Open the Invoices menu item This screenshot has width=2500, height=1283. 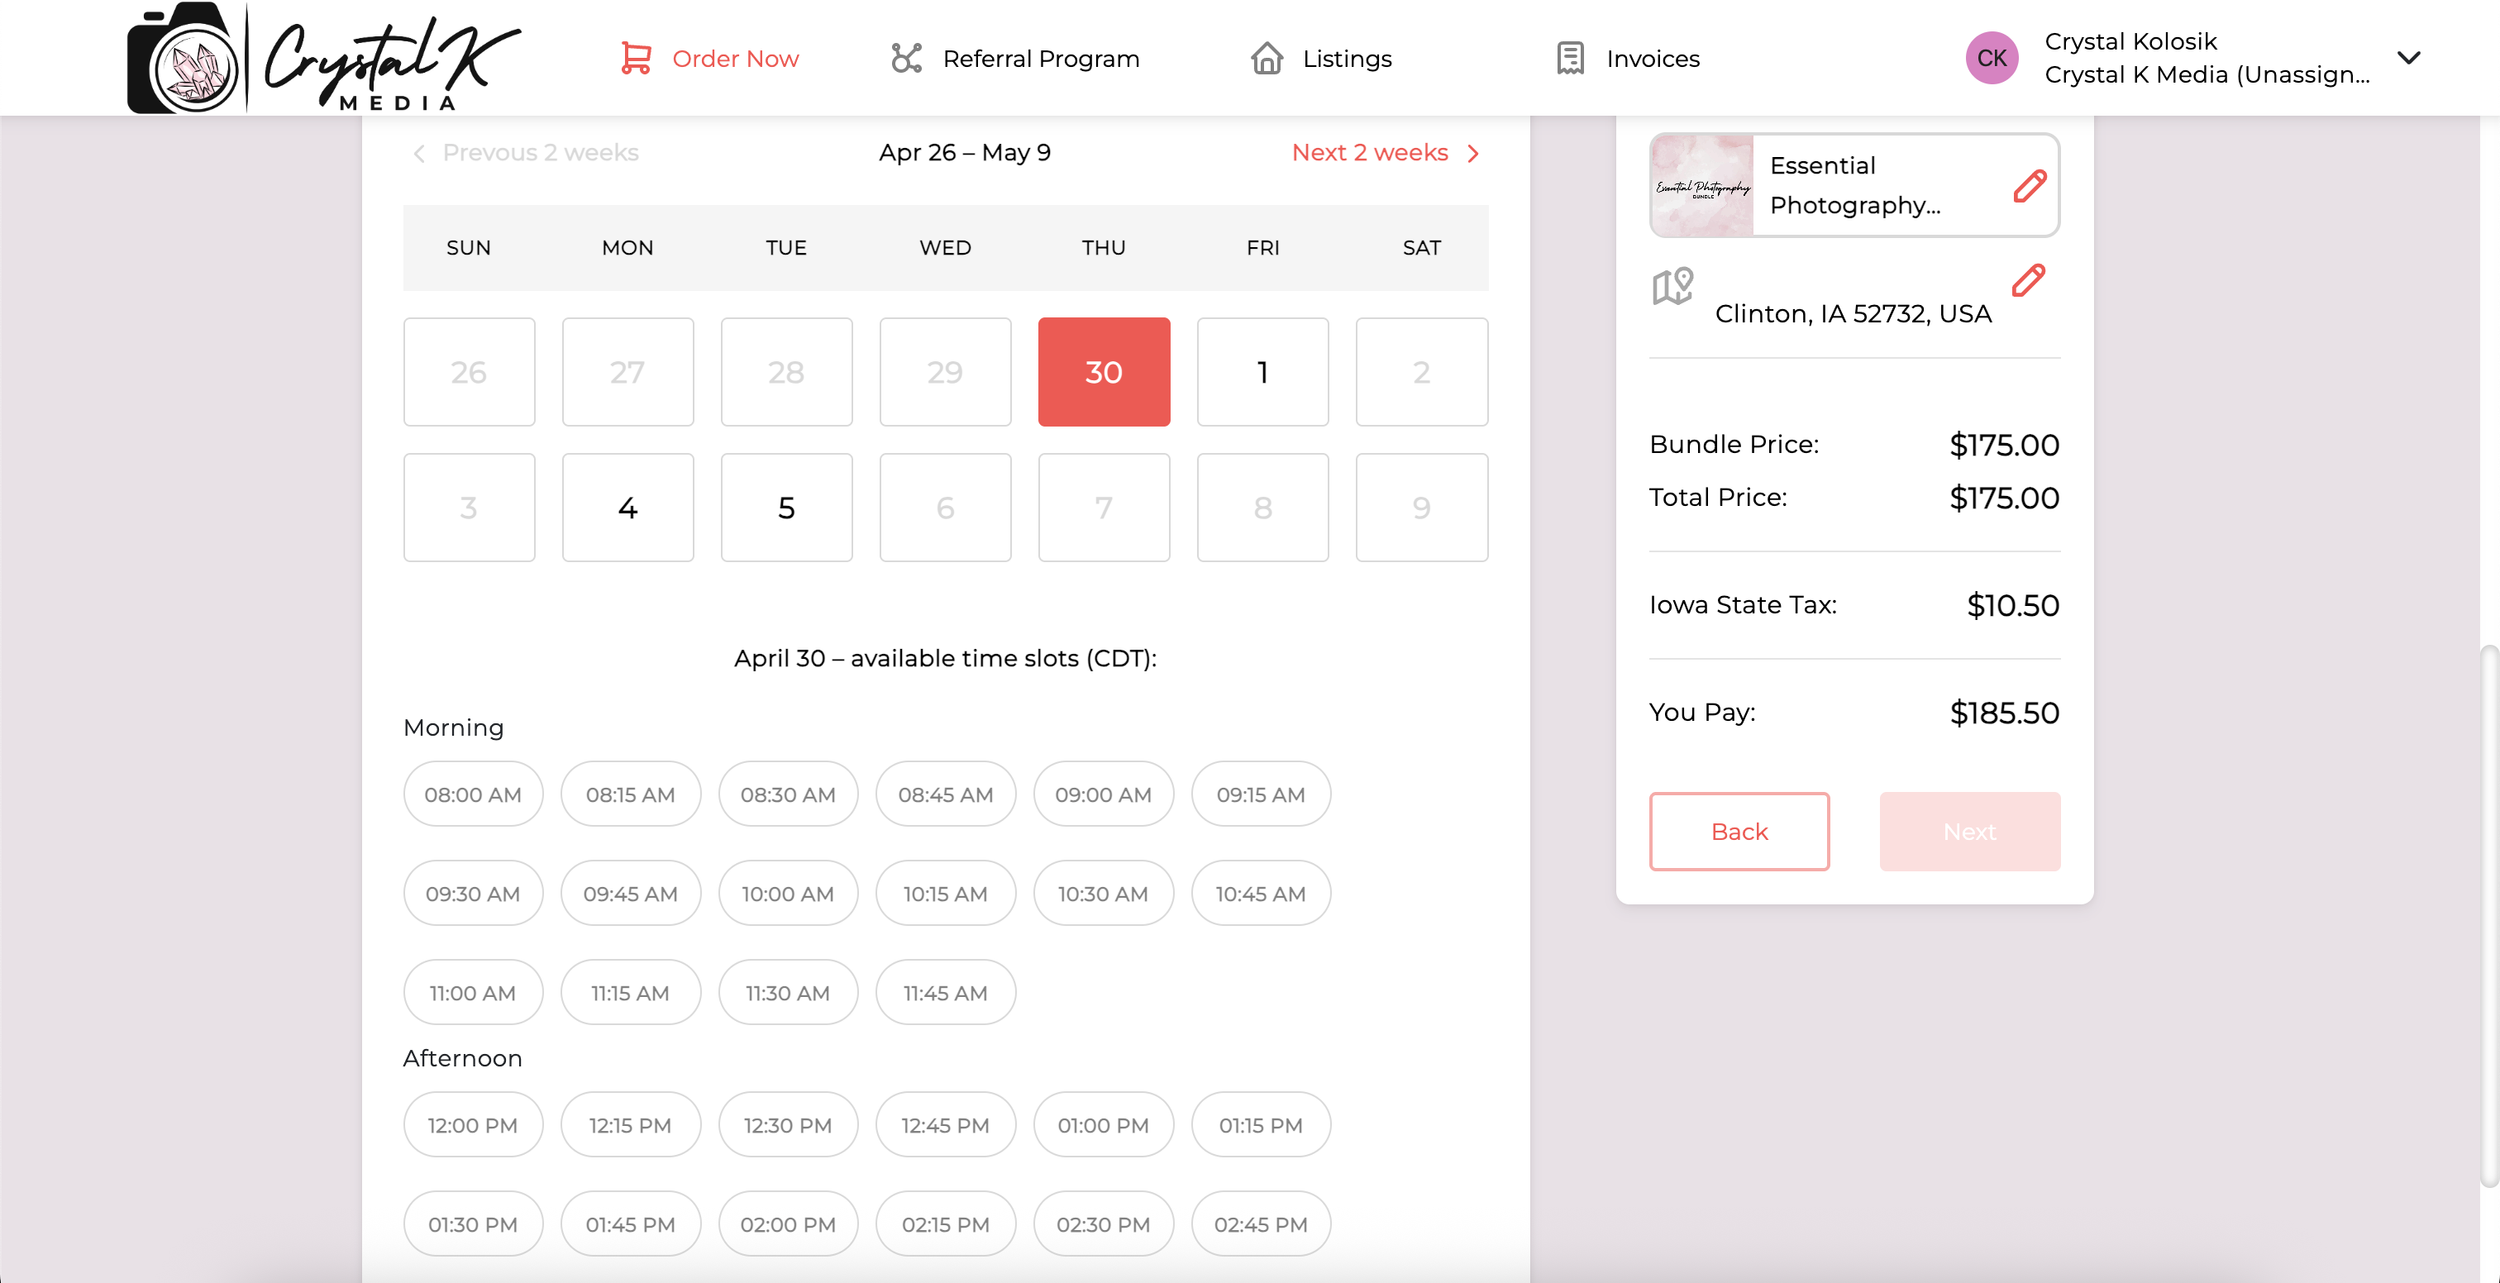pos(1652,59)
